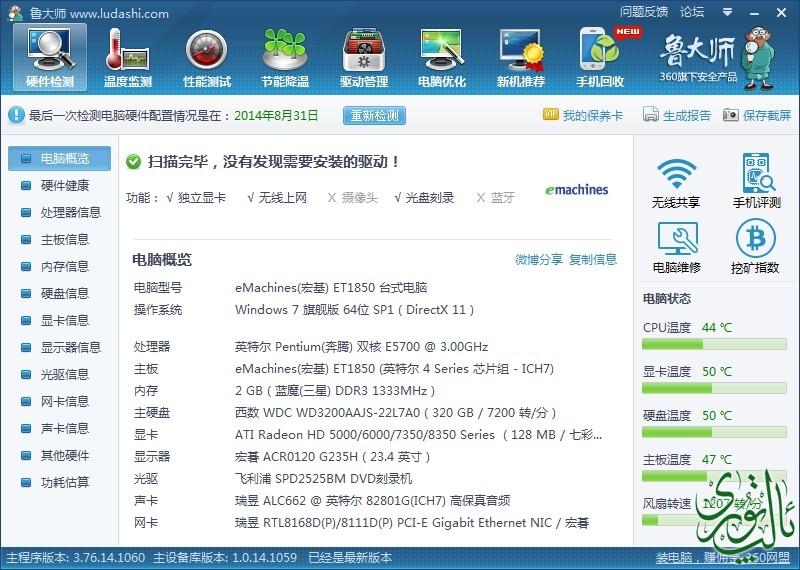Open 电脑维修 computer repair tool
This screenshot has height=570, width=800.
pyautogui.click(x=677, y=247)
